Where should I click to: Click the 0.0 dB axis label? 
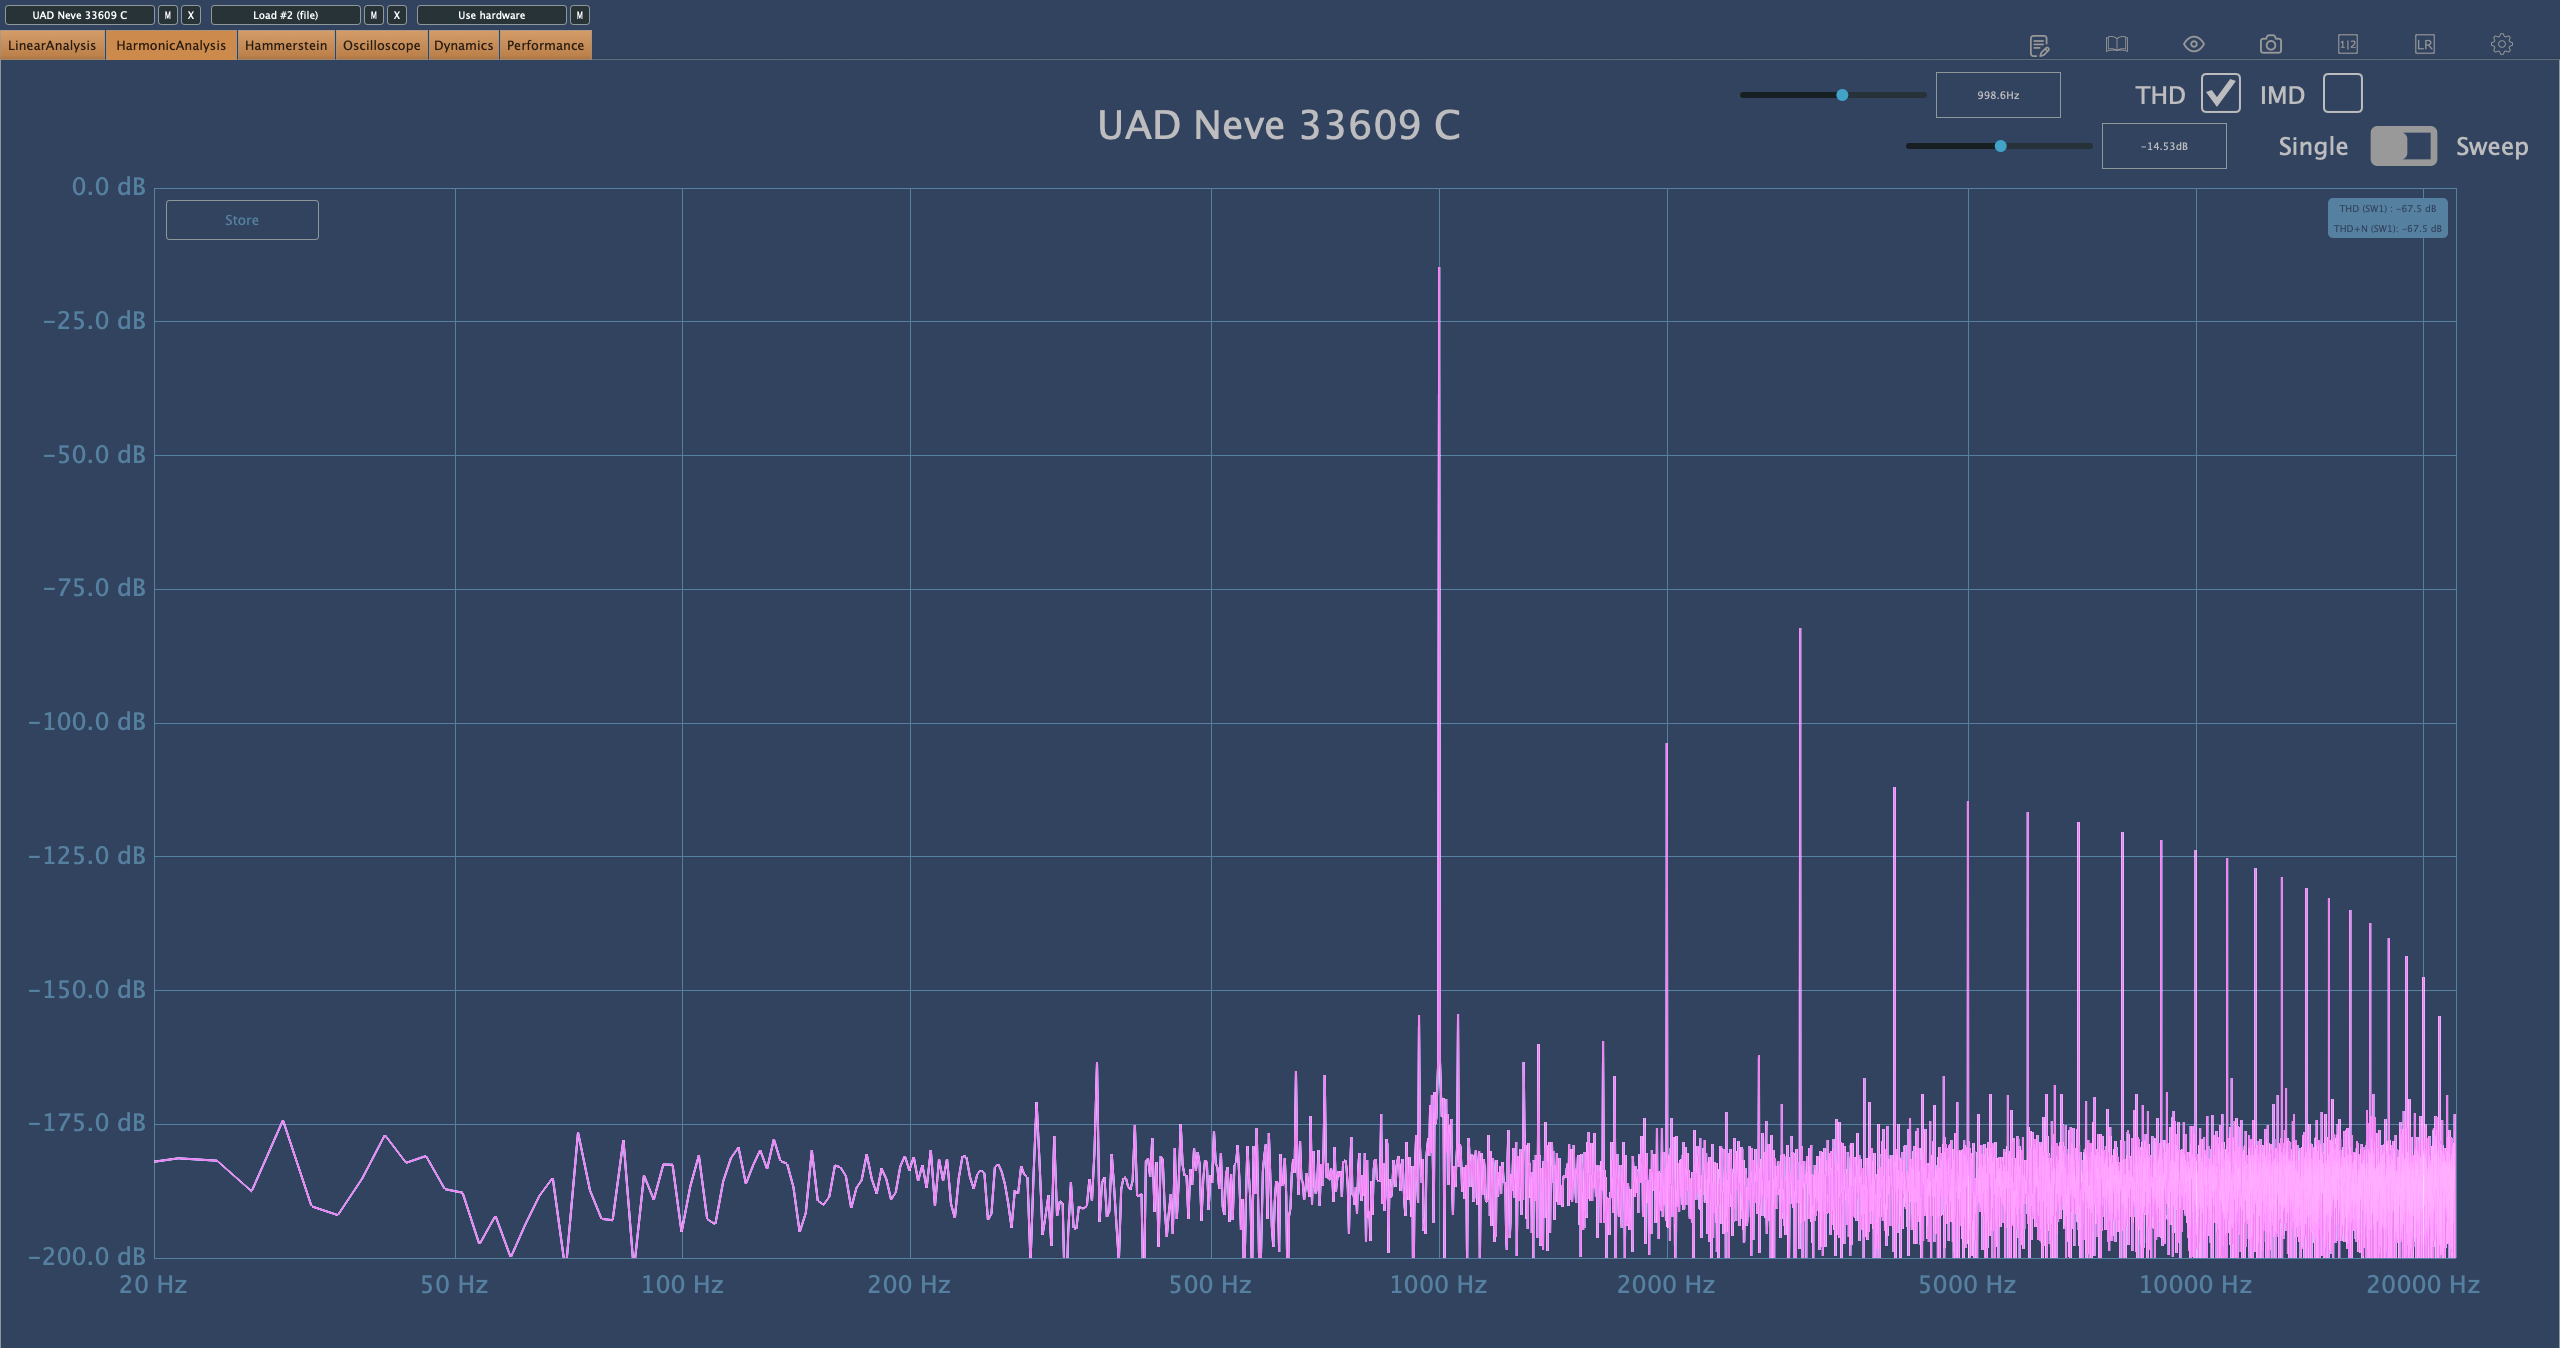pyautogui.click(x=108, y=187)
